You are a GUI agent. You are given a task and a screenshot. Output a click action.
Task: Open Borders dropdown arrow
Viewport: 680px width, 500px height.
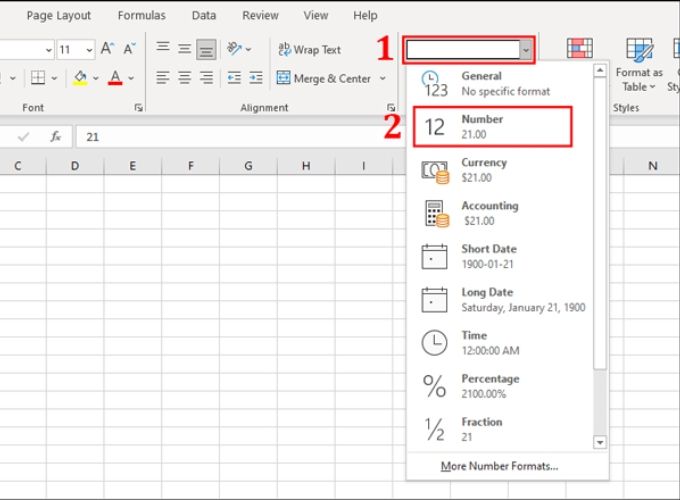coord(54,78)
